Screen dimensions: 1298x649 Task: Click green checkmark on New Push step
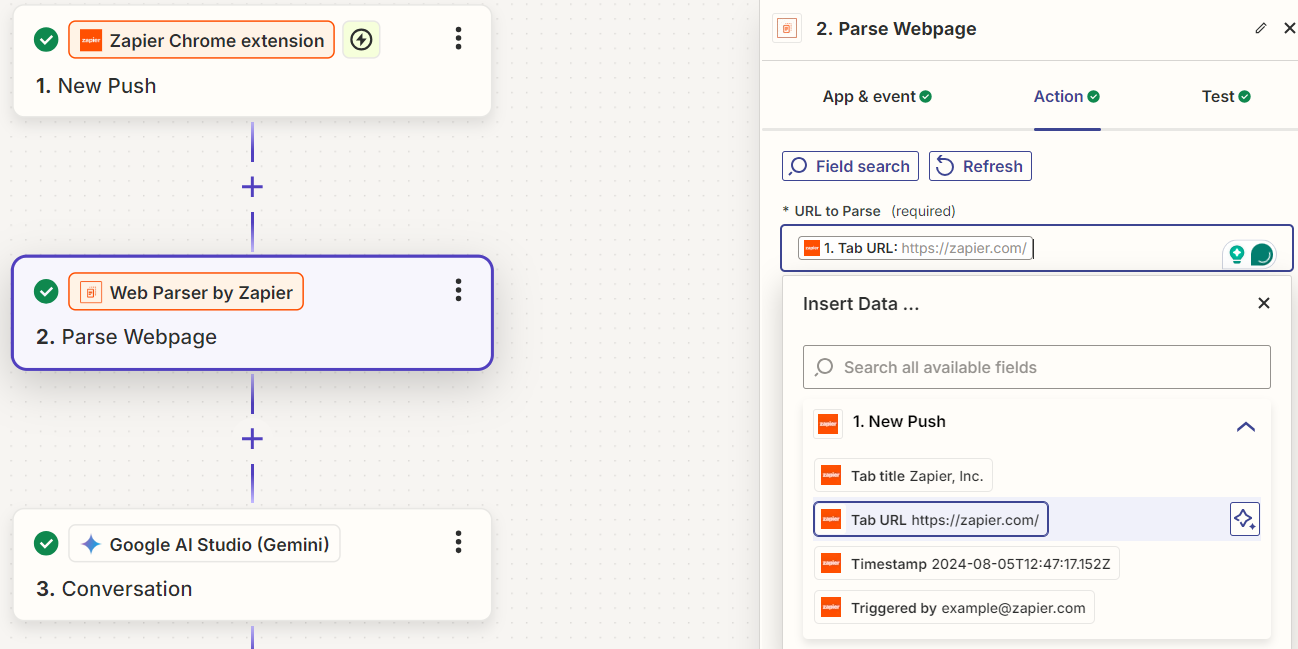pos(46,40)
